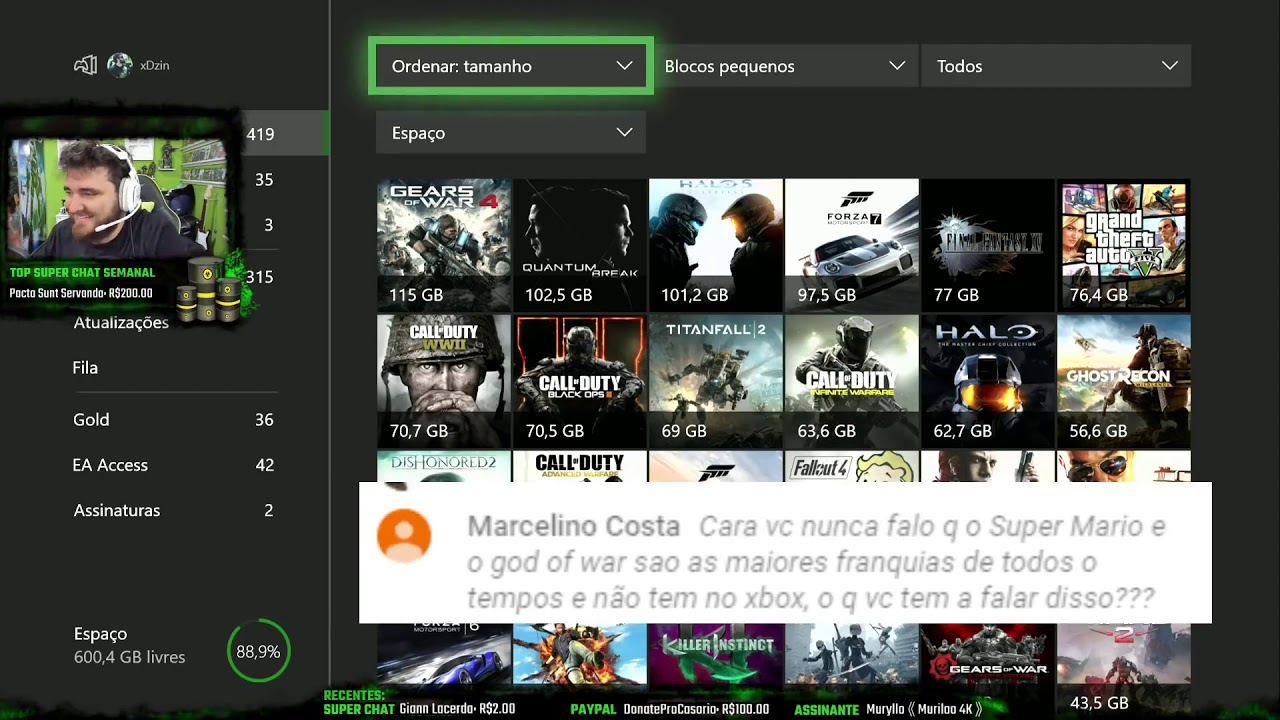Open the Assinaturas section

(175, 510)
